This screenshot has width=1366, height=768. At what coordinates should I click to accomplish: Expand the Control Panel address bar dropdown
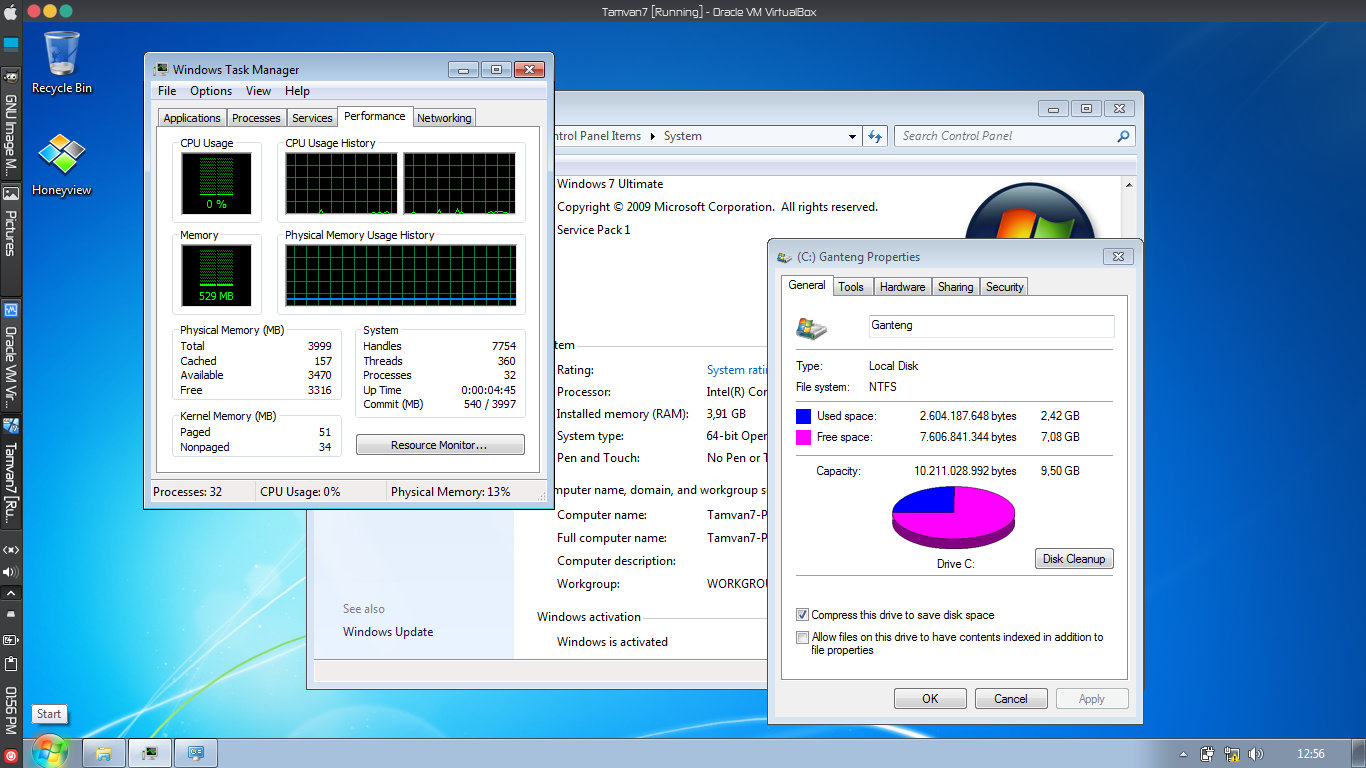pyautogui.click(x=852, y=137)
